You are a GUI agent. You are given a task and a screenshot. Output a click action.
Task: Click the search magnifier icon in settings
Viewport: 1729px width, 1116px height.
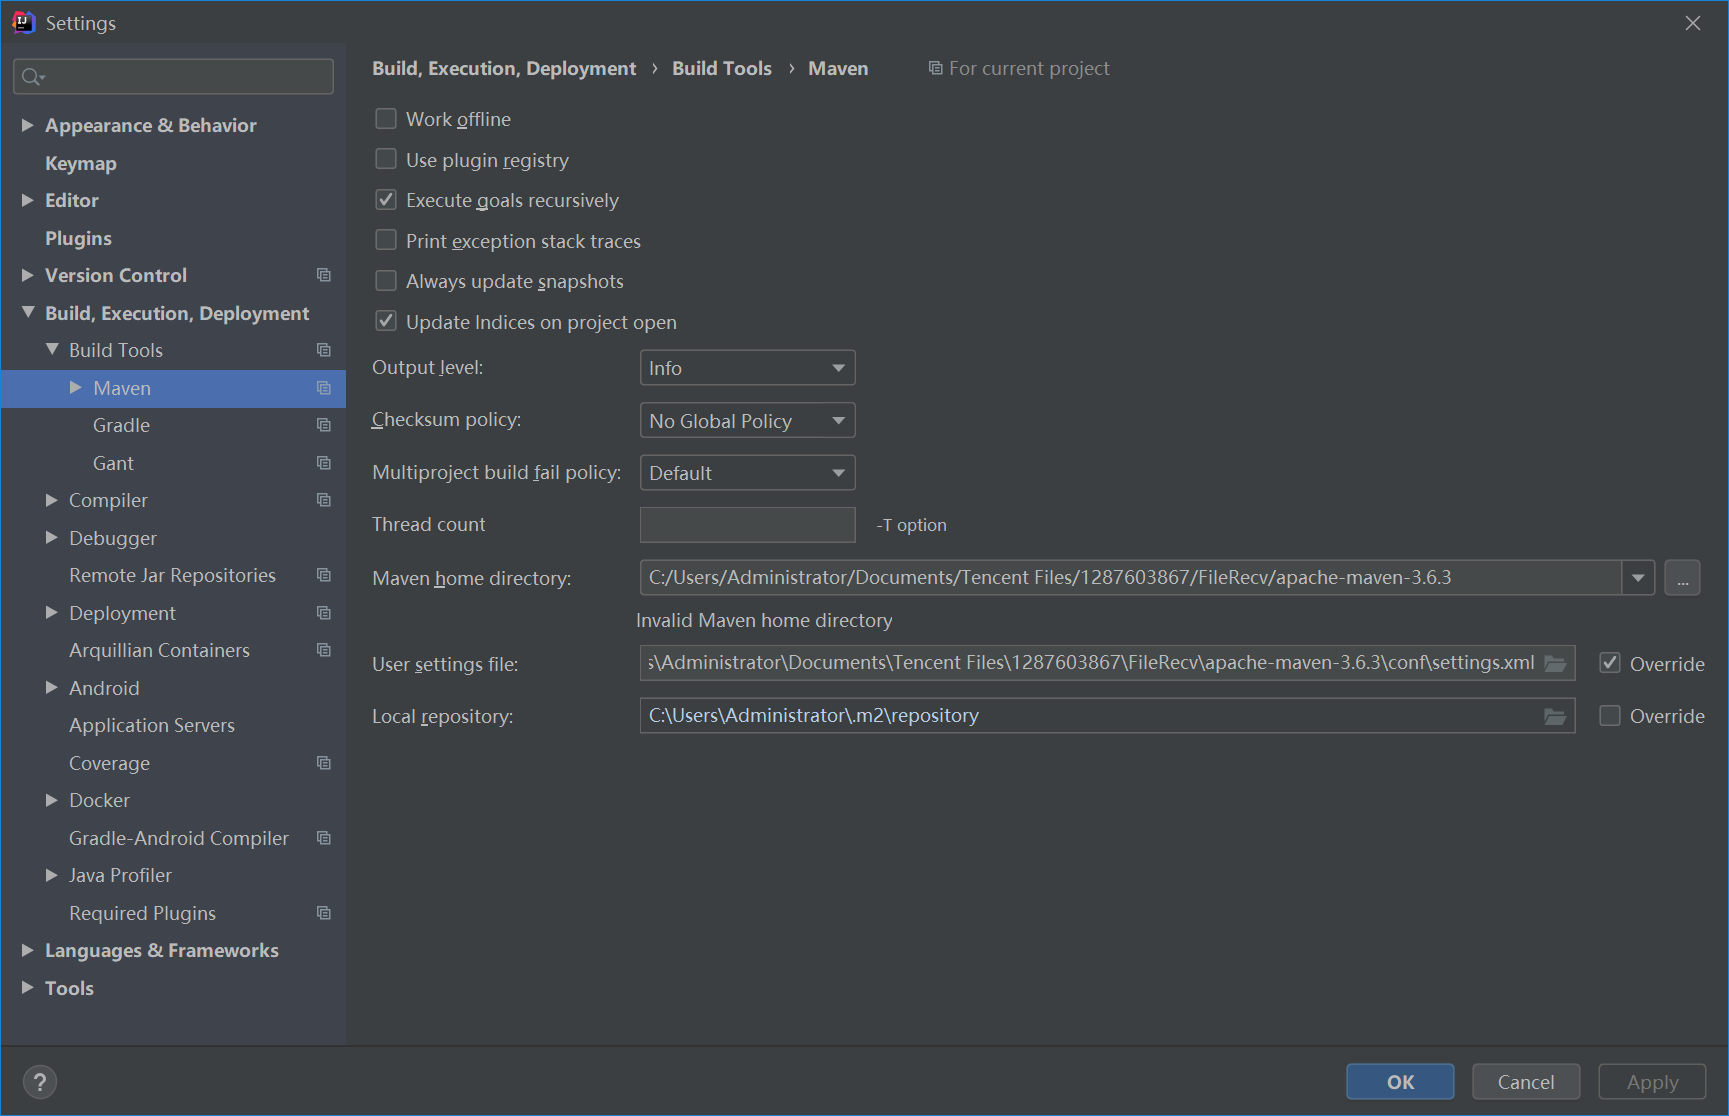click(x=32, y=77)
